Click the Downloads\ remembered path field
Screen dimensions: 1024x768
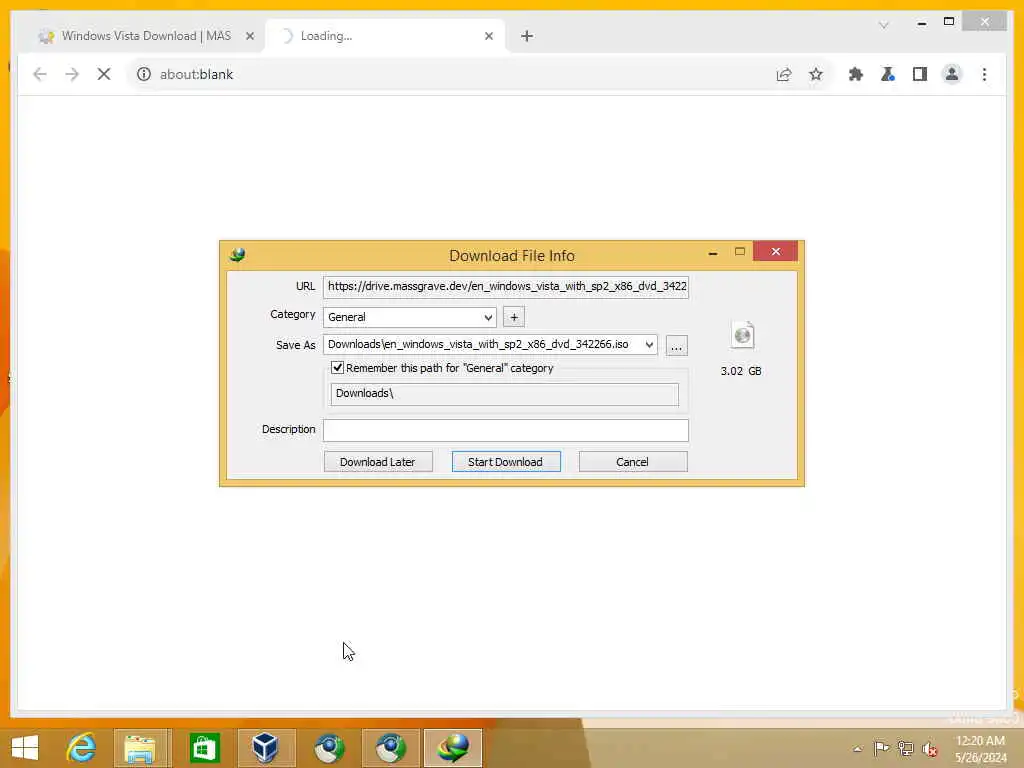pyautogui.click(x=504, y=394)
